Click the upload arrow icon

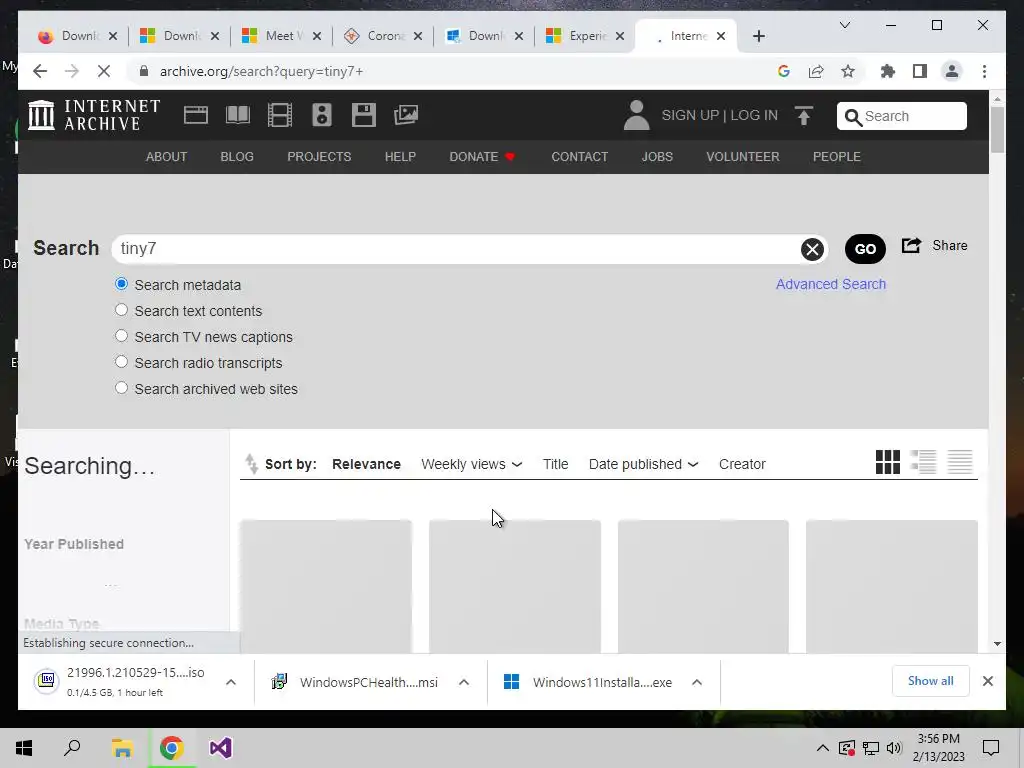(x=804, y=116)
